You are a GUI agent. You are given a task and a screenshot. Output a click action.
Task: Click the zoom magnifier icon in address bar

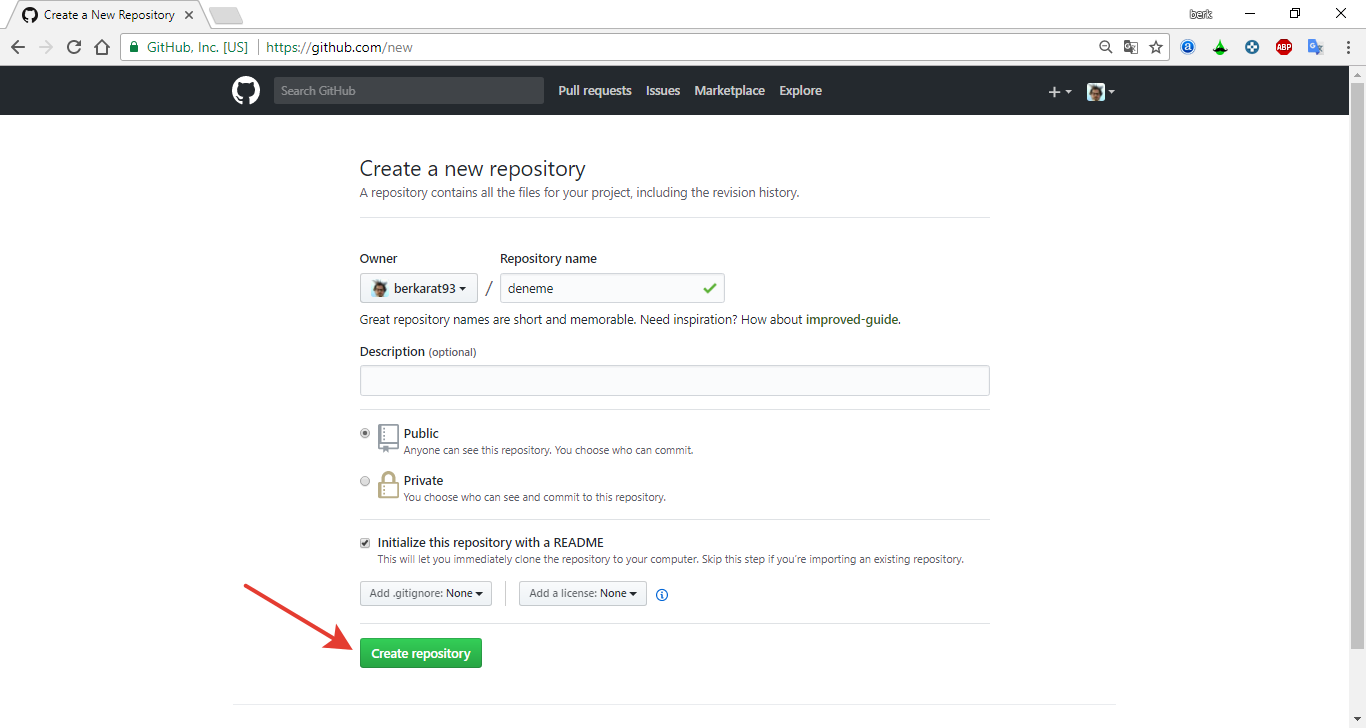[x=1105, y=47]
